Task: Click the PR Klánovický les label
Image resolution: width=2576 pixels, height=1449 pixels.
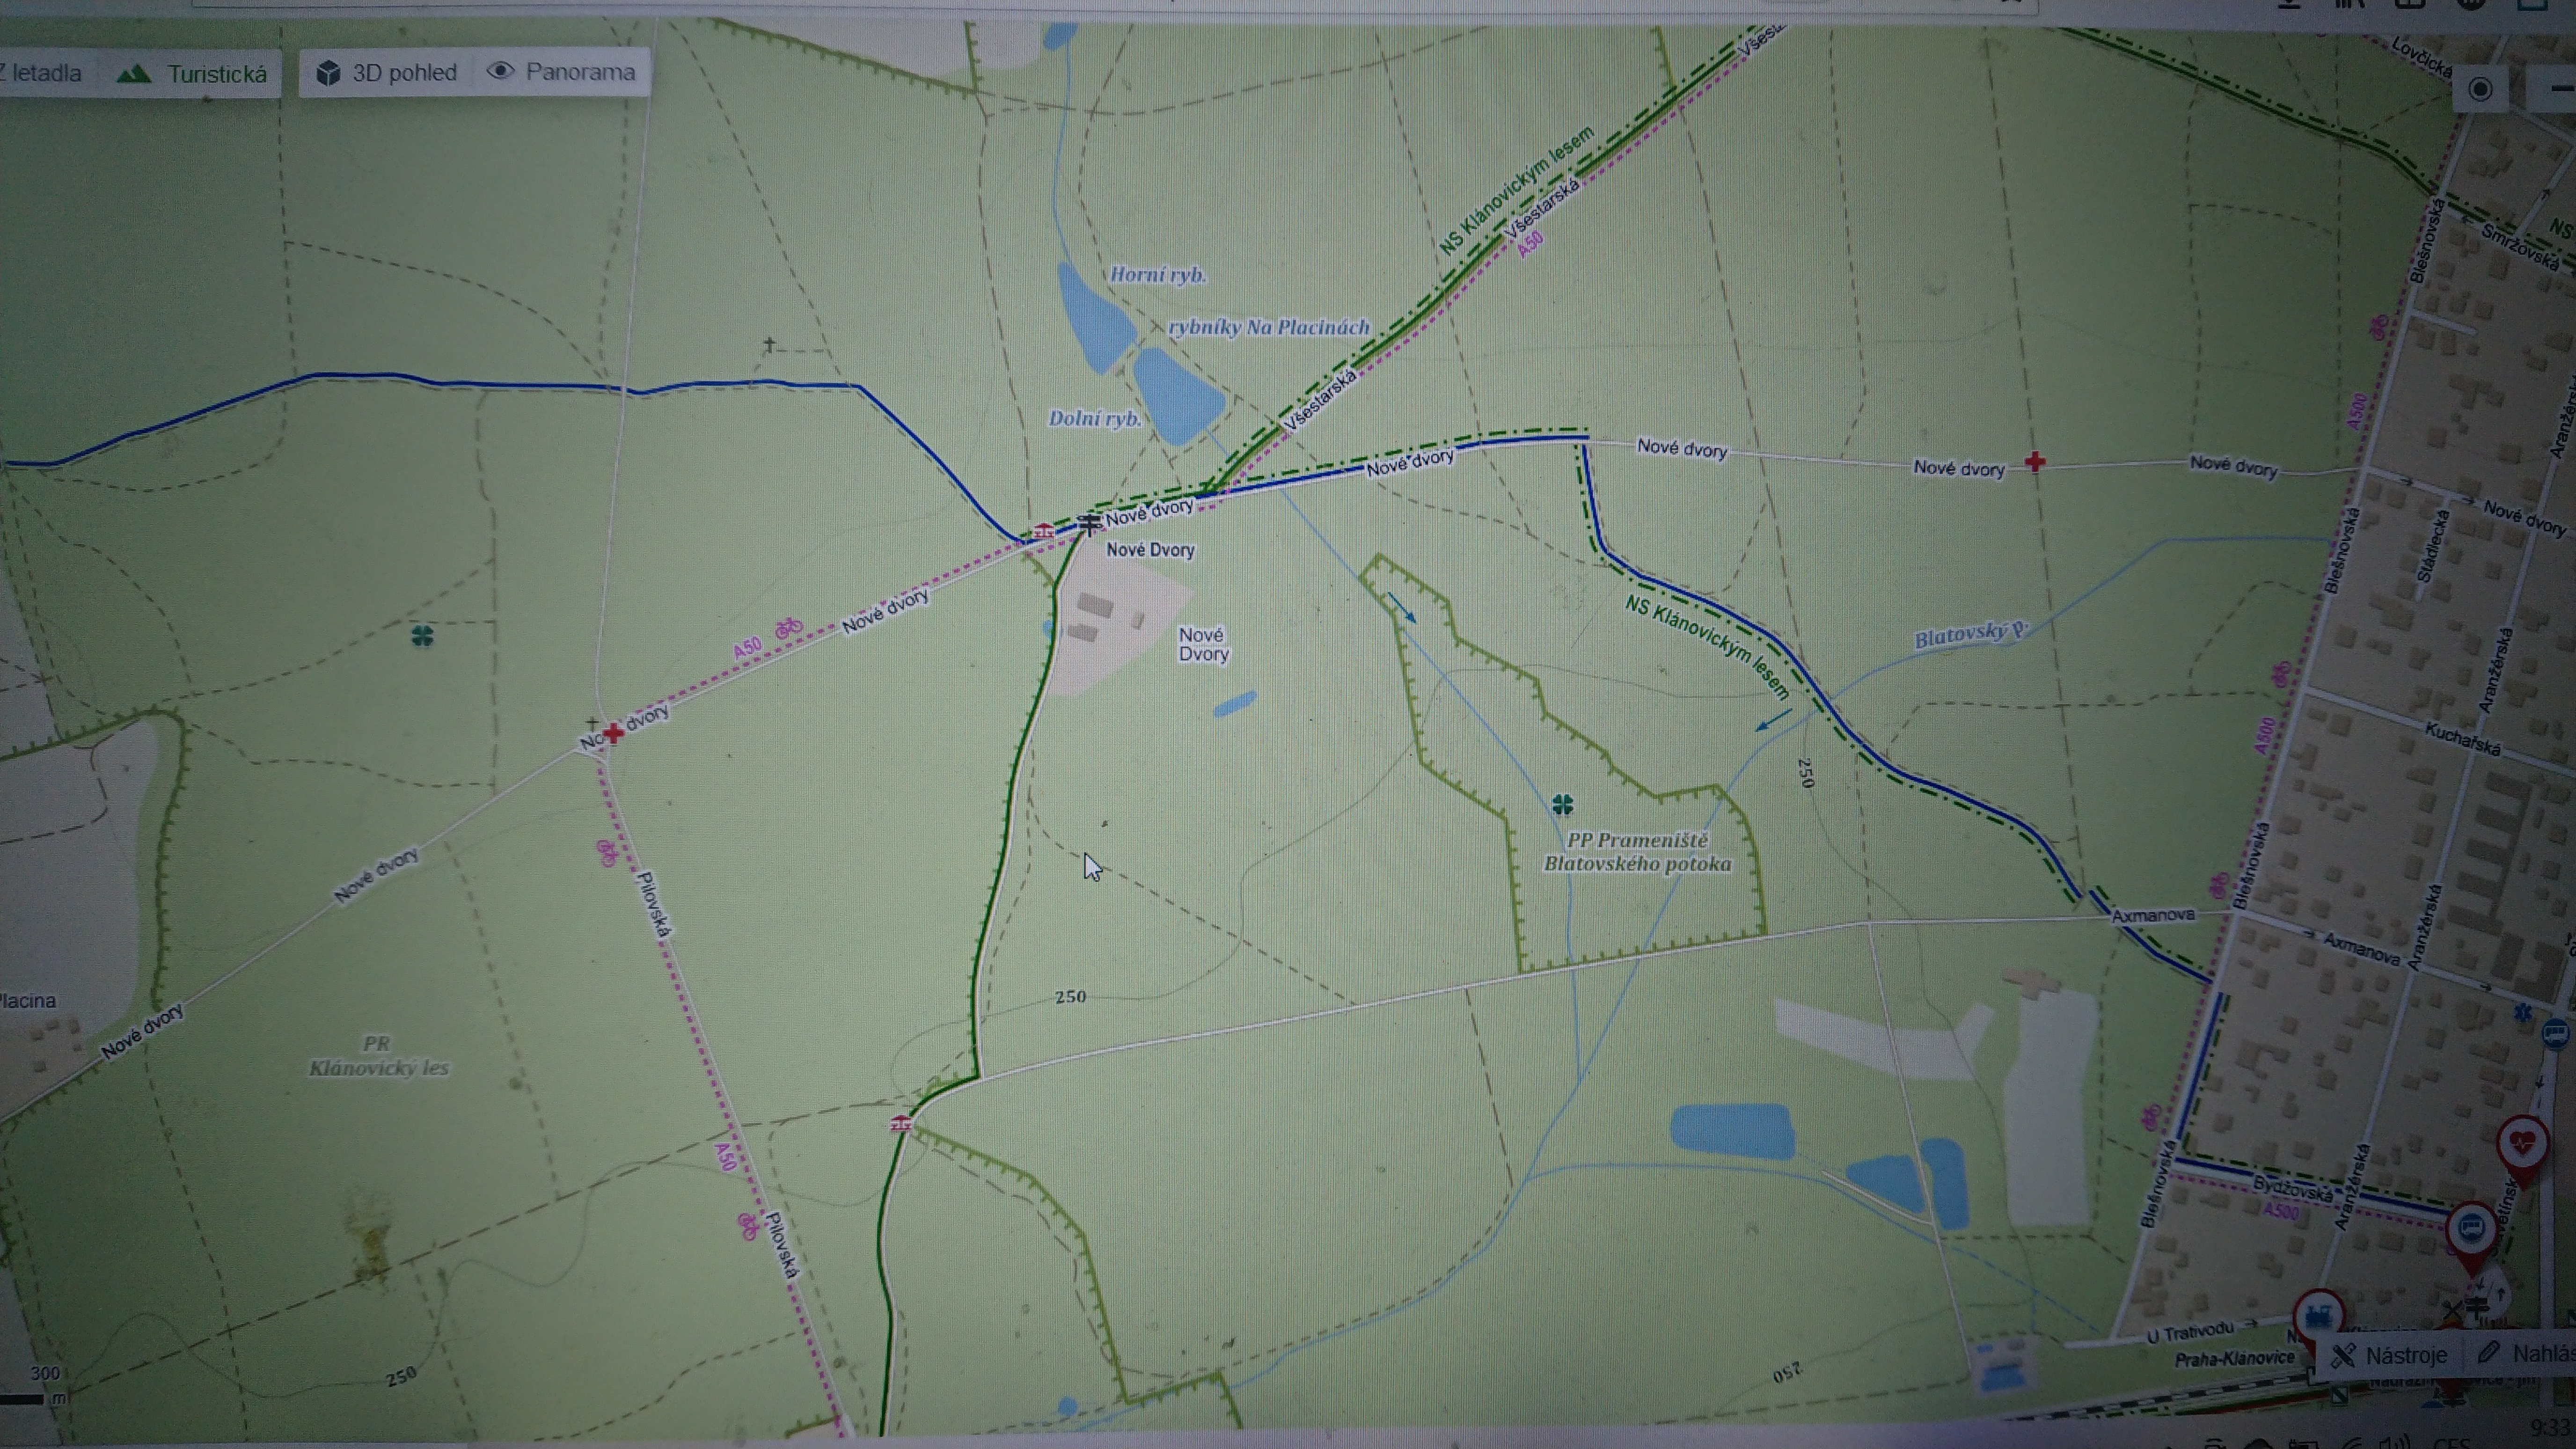Action: point(378,1056)
